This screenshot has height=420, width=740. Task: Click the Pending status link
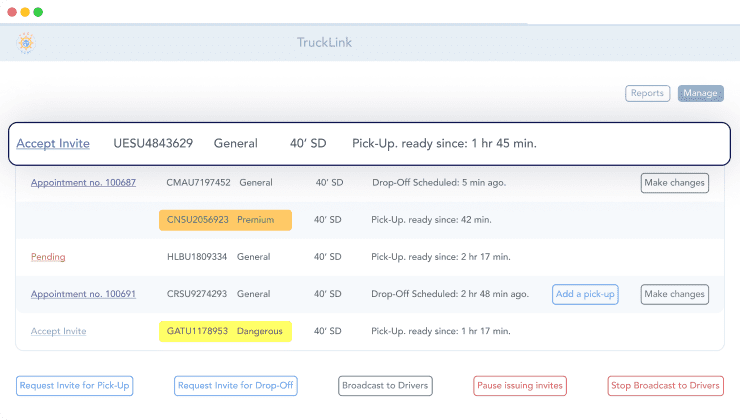(48, 257)
